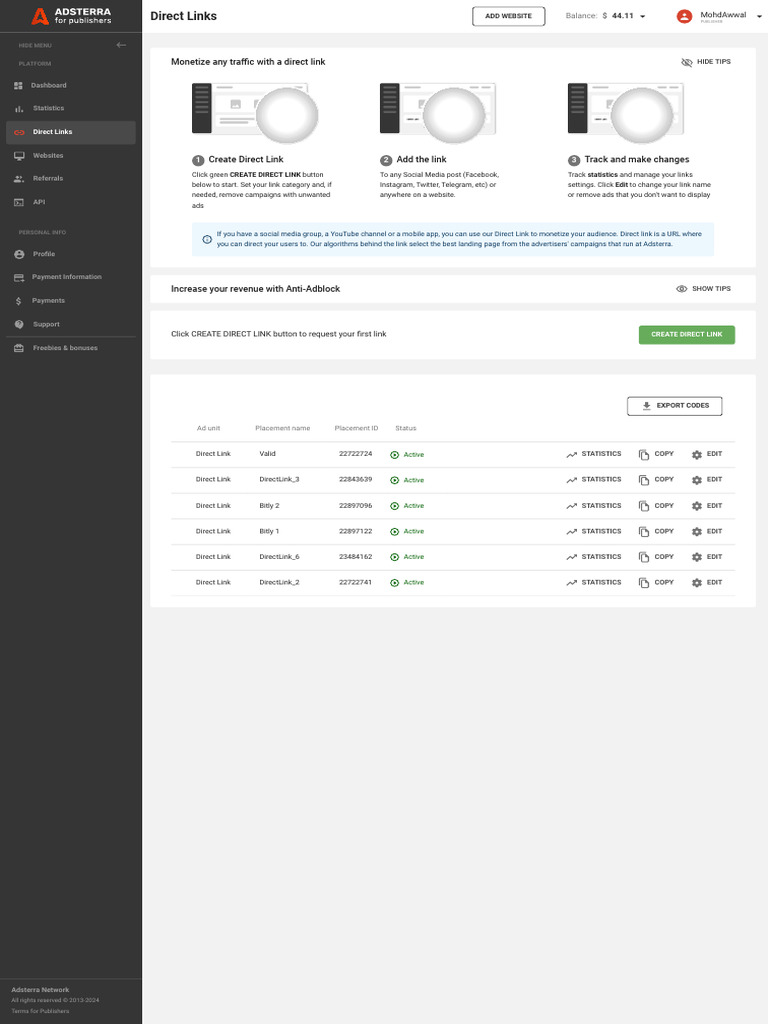768x1024 pixels.
Task: Copy the DirectLink_6 link
Action: pyautogui.click(x=656, y=556)
